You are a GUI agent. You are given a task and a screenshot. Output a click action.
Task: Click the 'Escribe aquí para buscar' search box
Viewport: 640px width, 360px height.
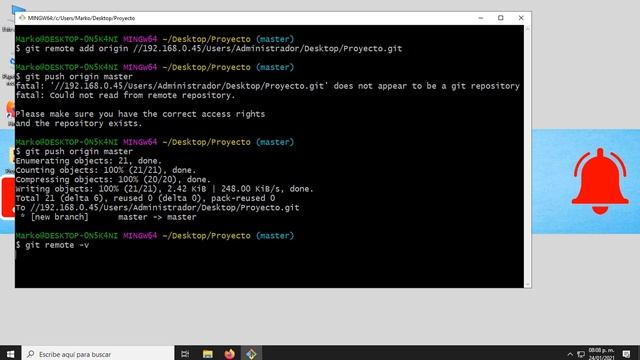click(x=98, y=354)
